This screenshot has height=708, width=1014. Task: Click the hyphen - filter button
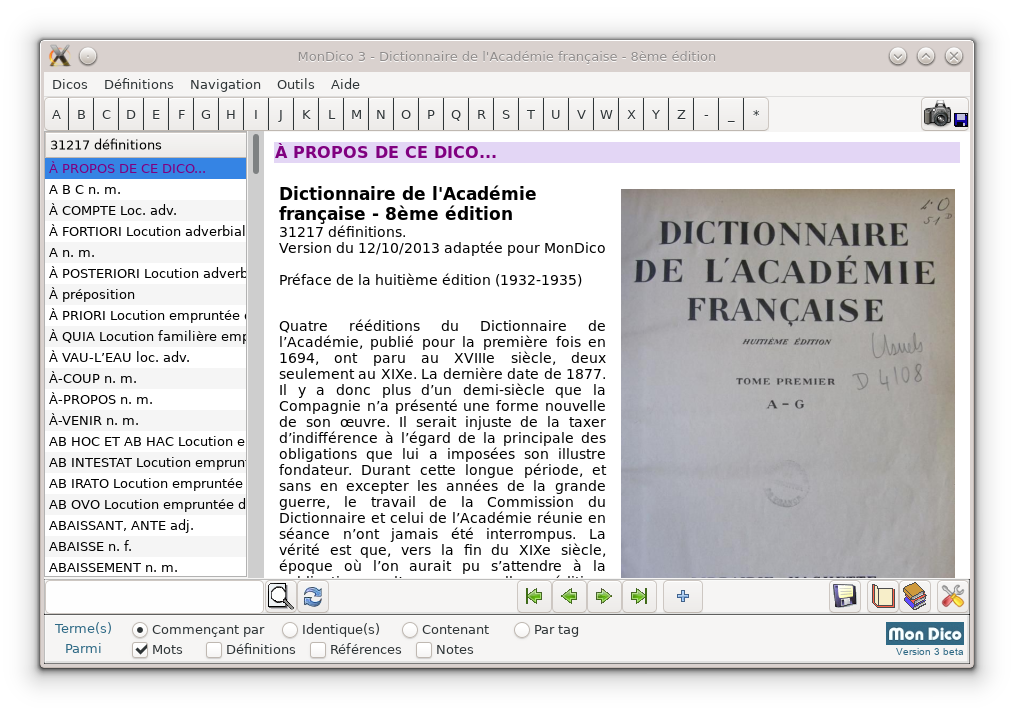(706, 114)
